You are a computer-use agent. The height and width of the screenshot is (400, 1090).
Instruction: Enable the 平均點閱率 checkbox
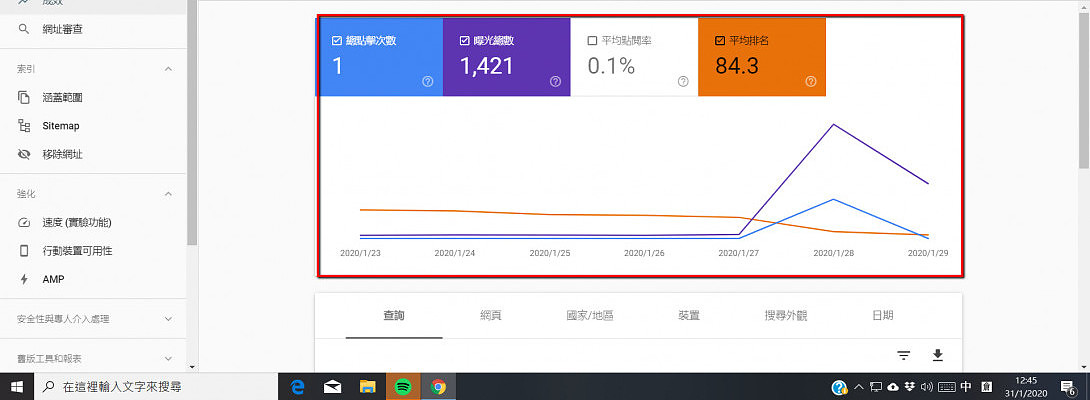coord(593,41)
